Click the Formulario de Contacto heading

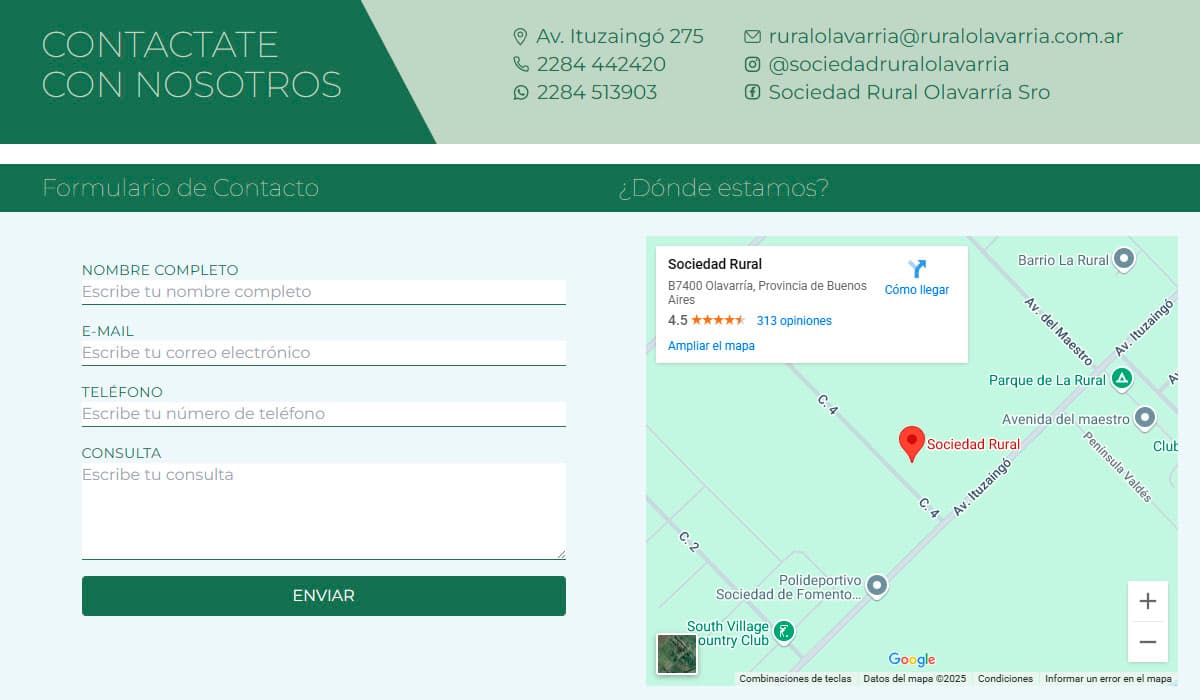[180, 188]
